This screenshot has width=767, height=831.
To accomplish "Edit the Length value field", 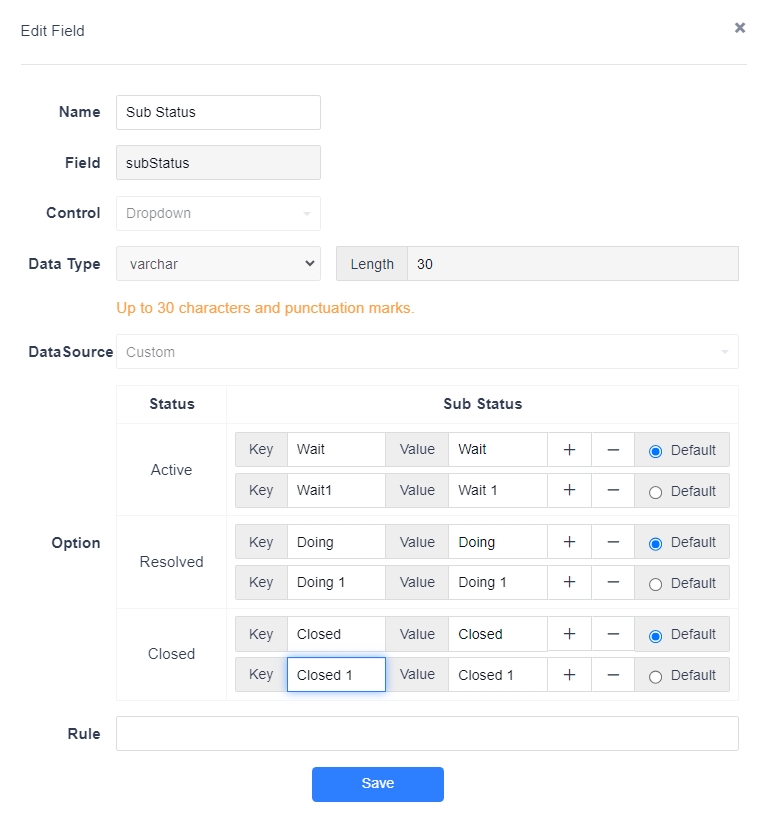I will [x=572, y=263].
